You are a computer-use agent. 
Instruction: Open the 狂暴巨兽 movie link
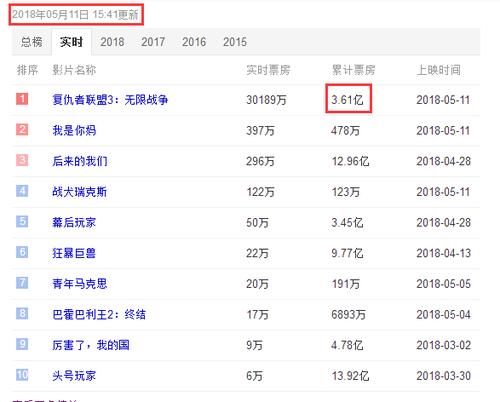tap(74, 253)
